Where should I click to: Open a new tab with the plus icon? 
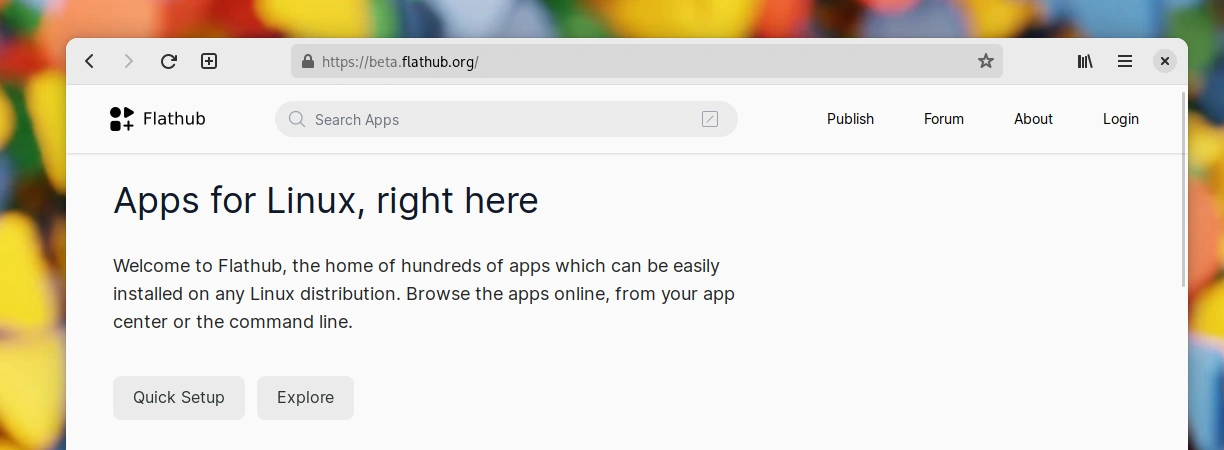click(x=209, y=61)
